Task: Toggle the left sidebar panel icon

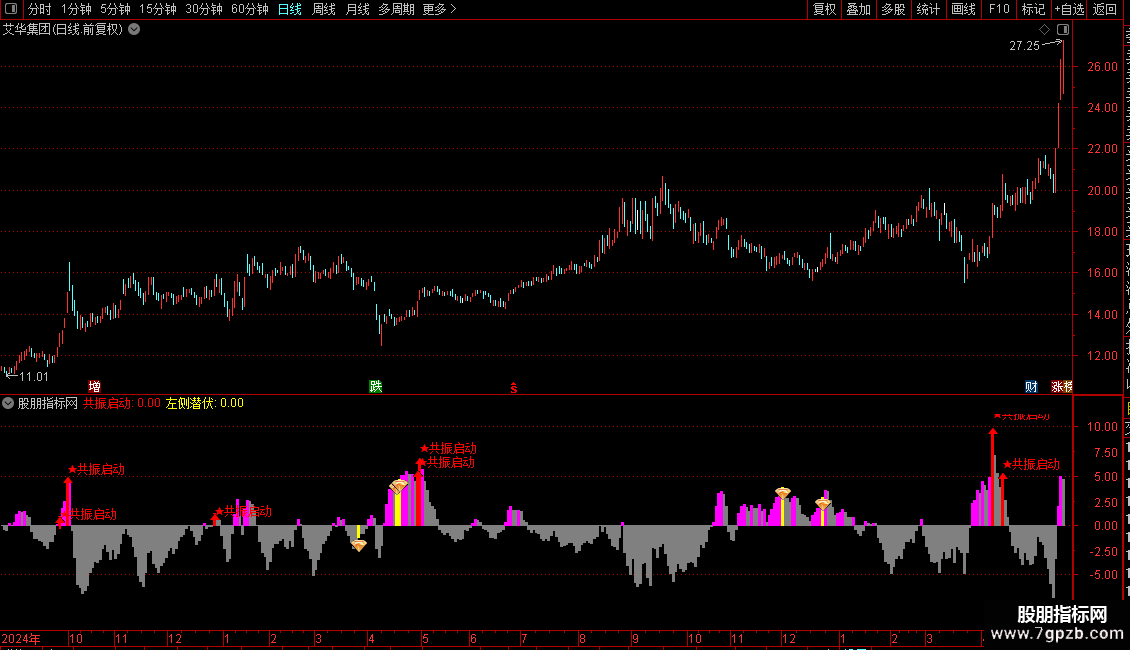Action: [x=11, y=9]
